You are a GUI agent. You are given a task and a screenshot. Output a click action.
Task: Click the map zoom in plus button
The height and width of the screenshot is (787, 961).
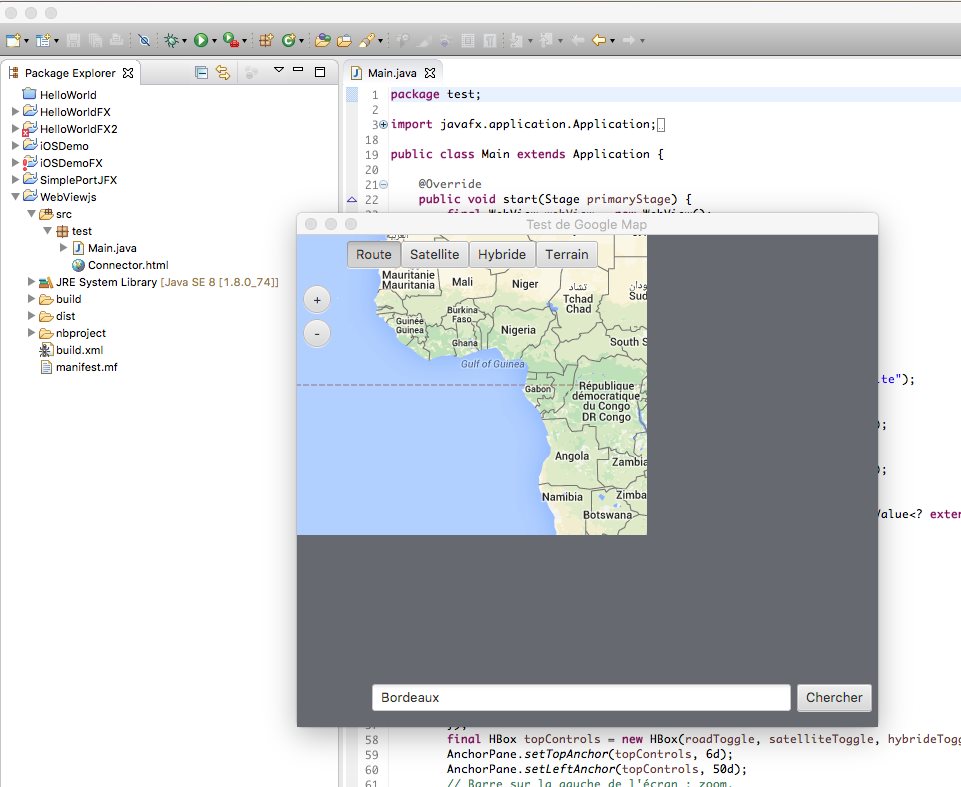coord(317,300)
